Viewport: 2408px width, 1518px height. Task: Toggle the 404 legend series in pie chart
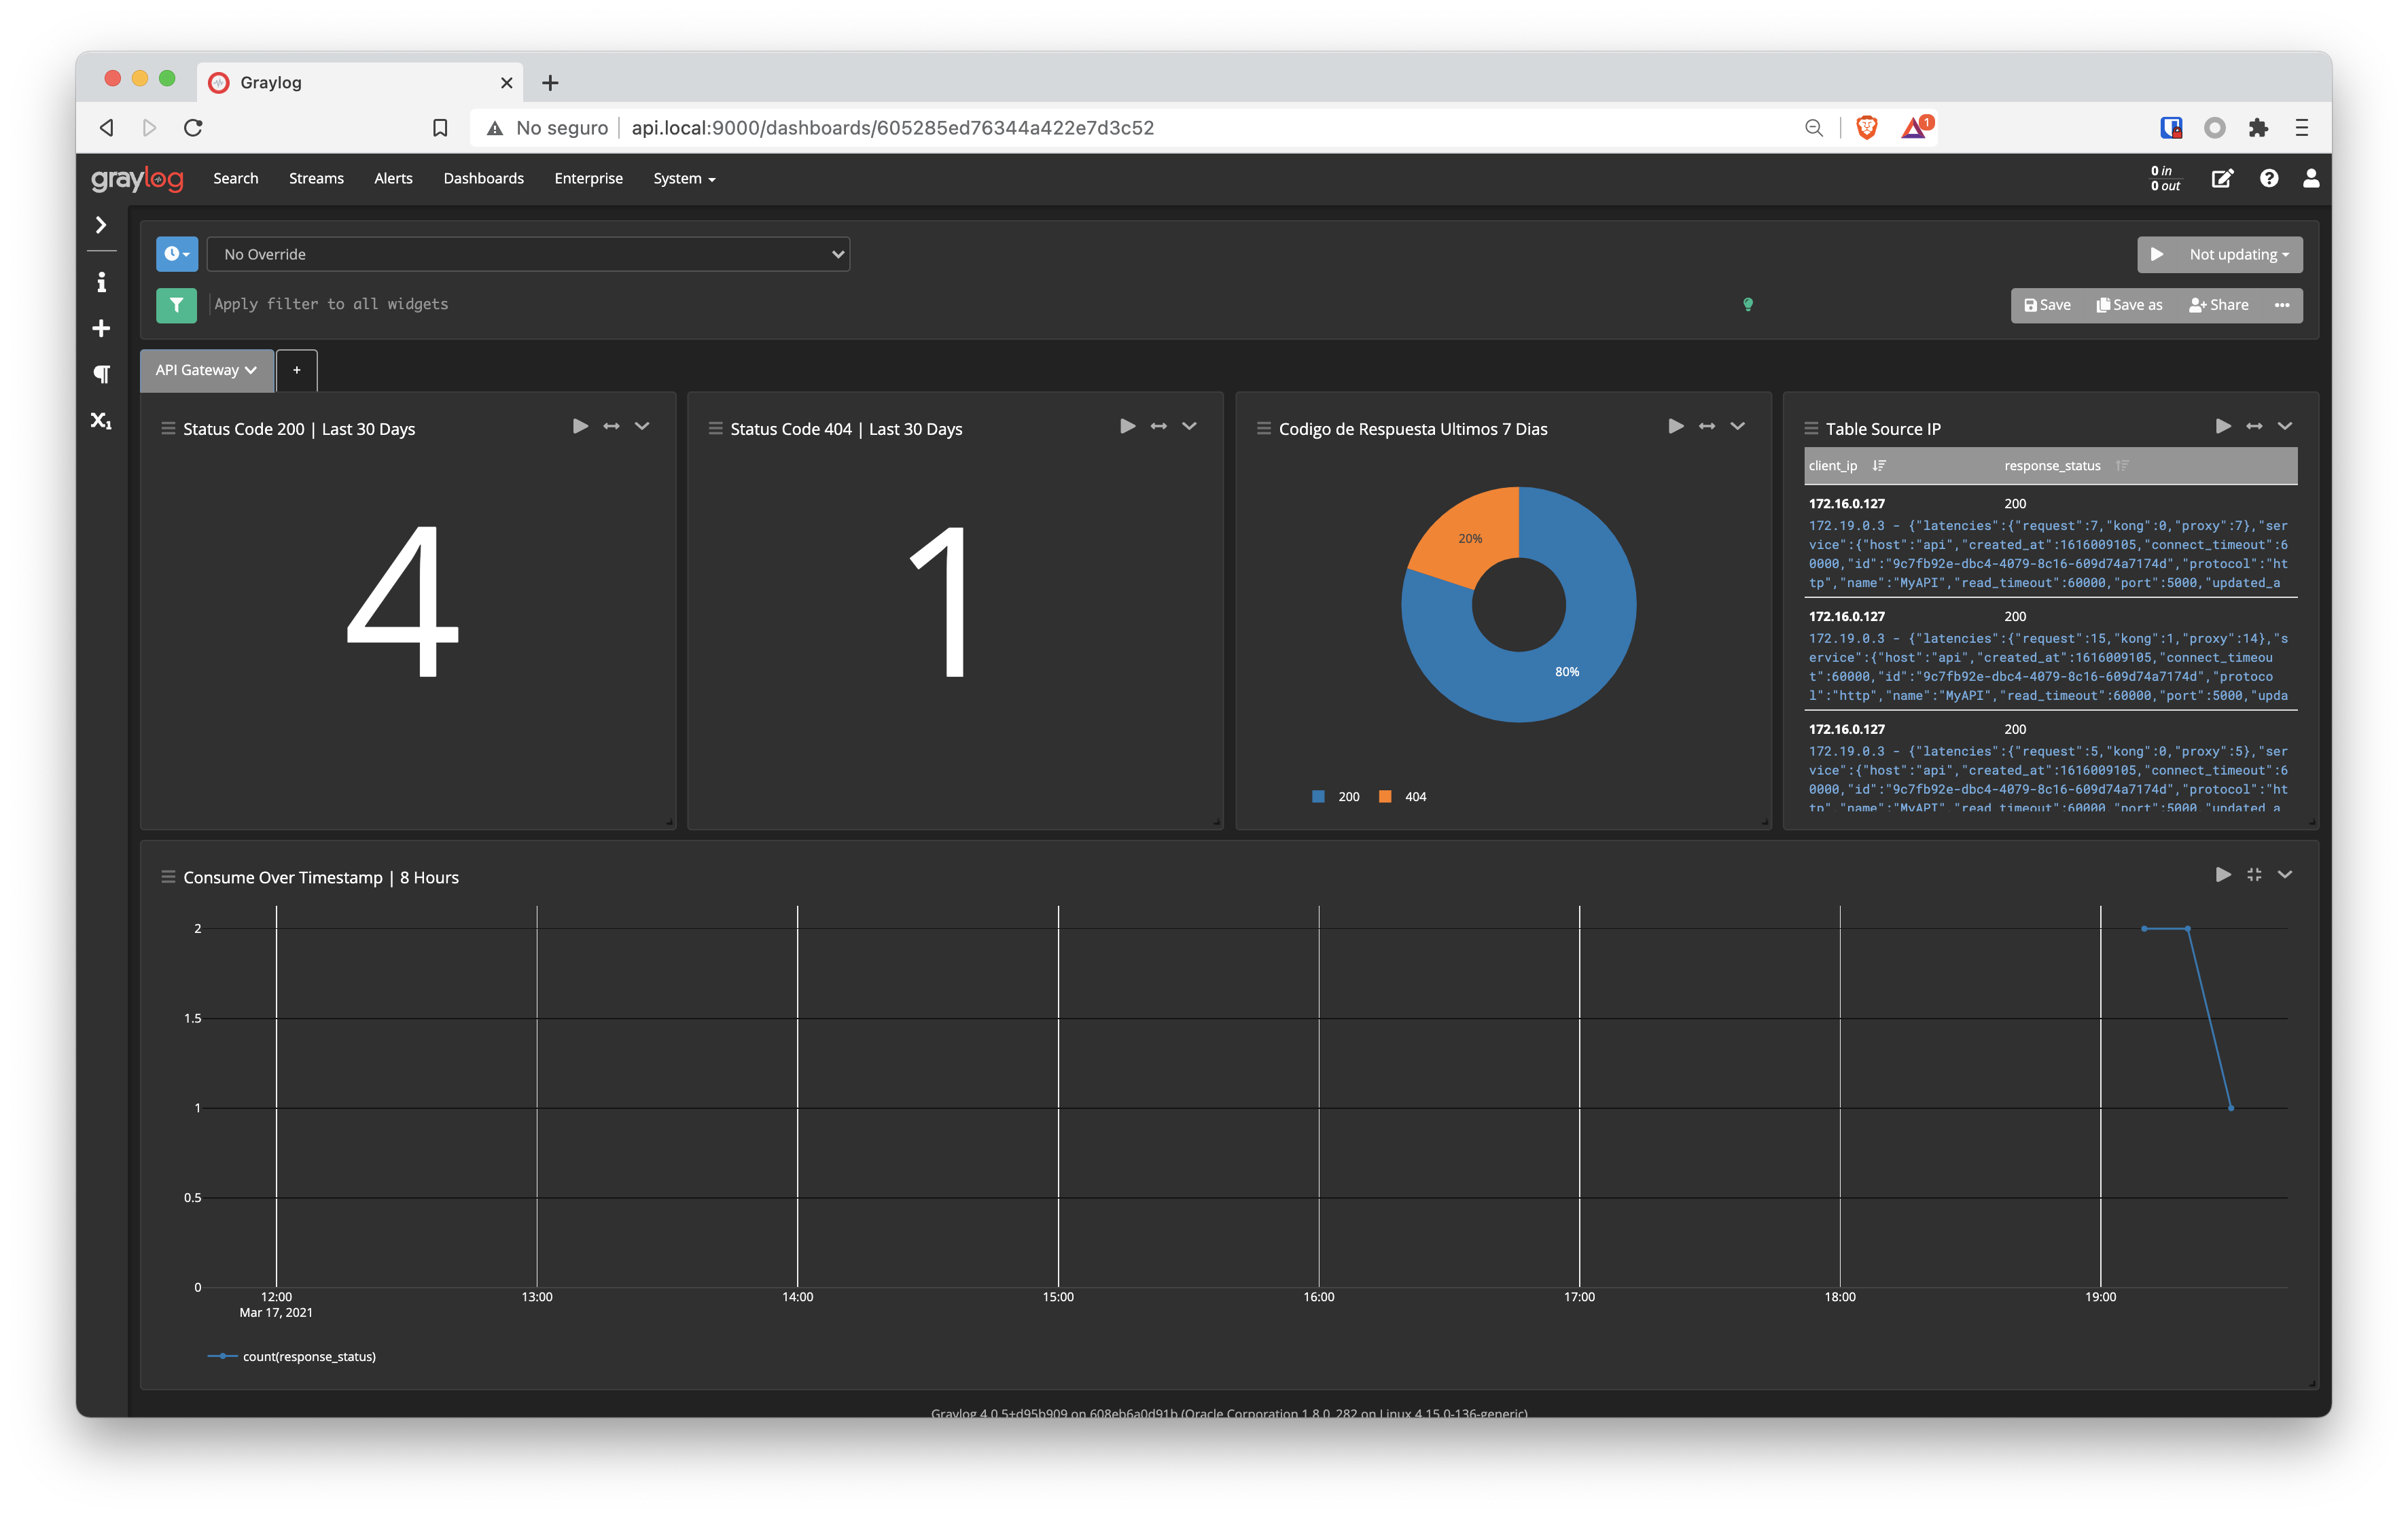(x=1414, y=797)
